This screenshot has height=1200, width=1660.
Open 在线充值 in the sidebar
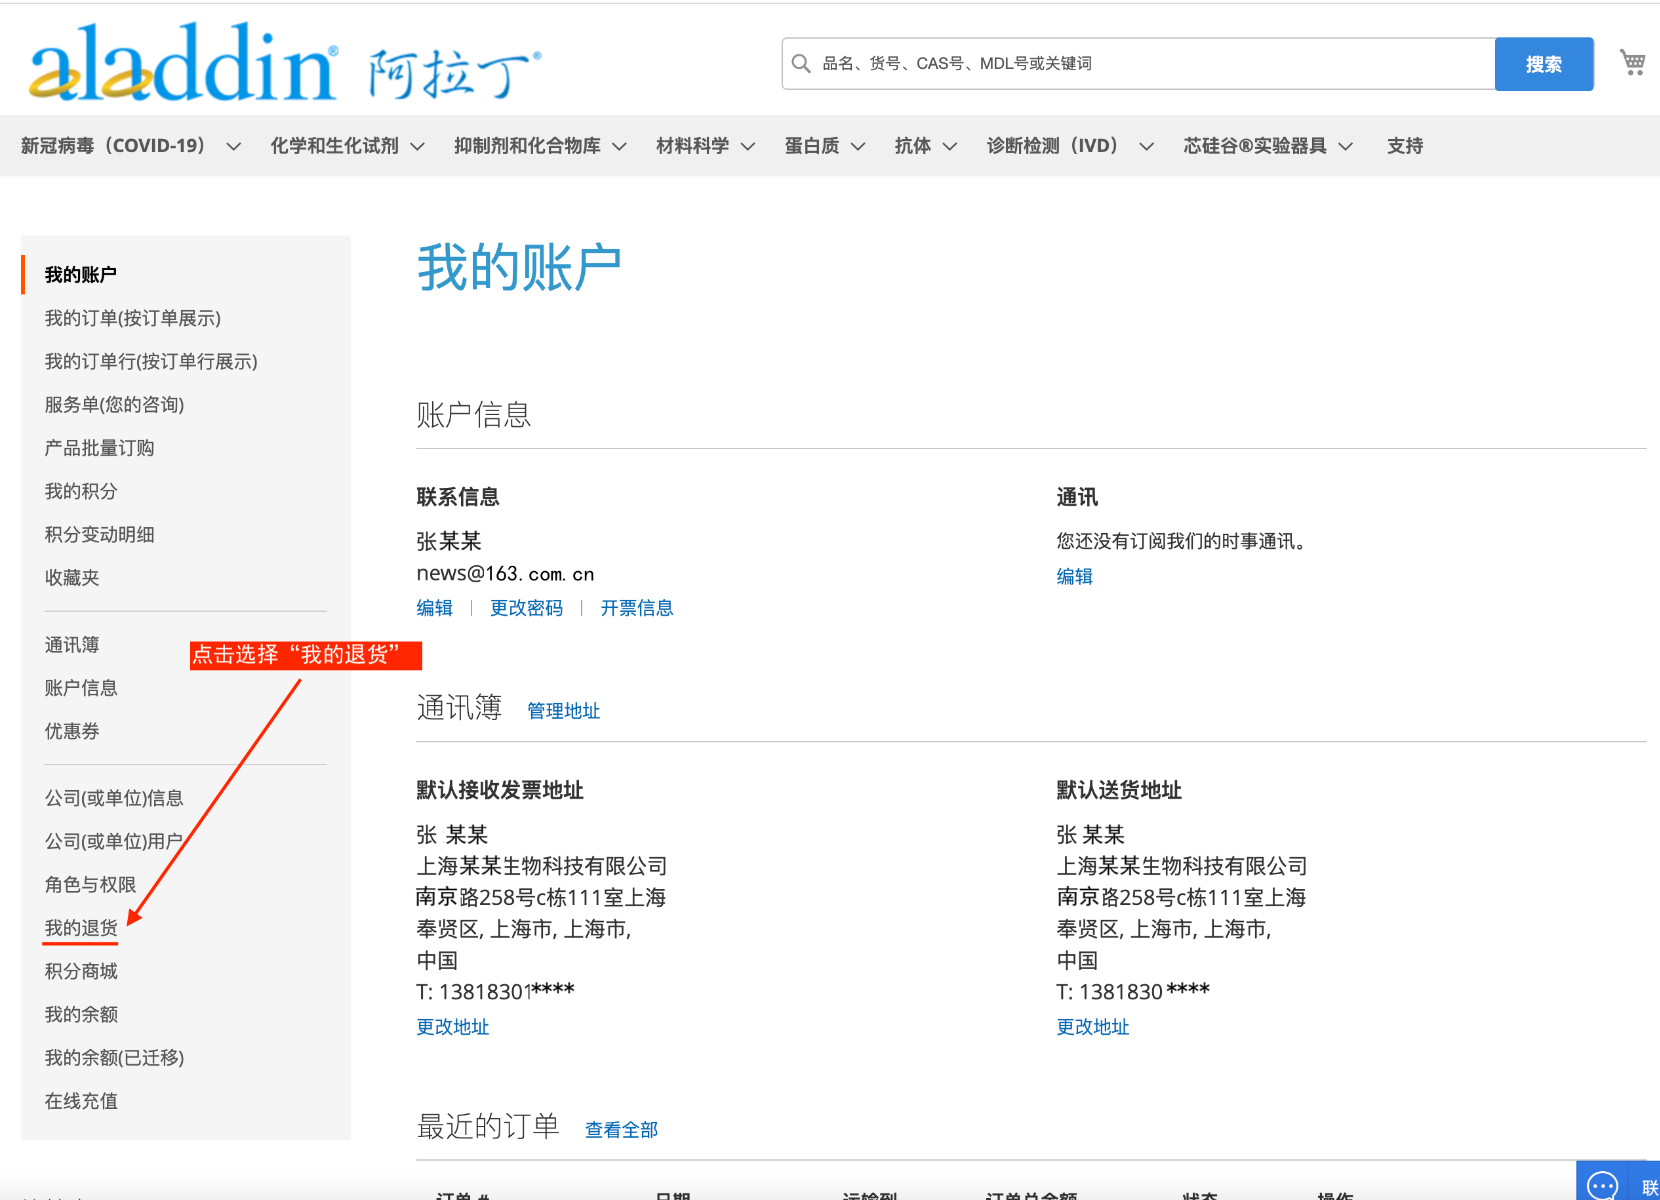point(81,1101)
